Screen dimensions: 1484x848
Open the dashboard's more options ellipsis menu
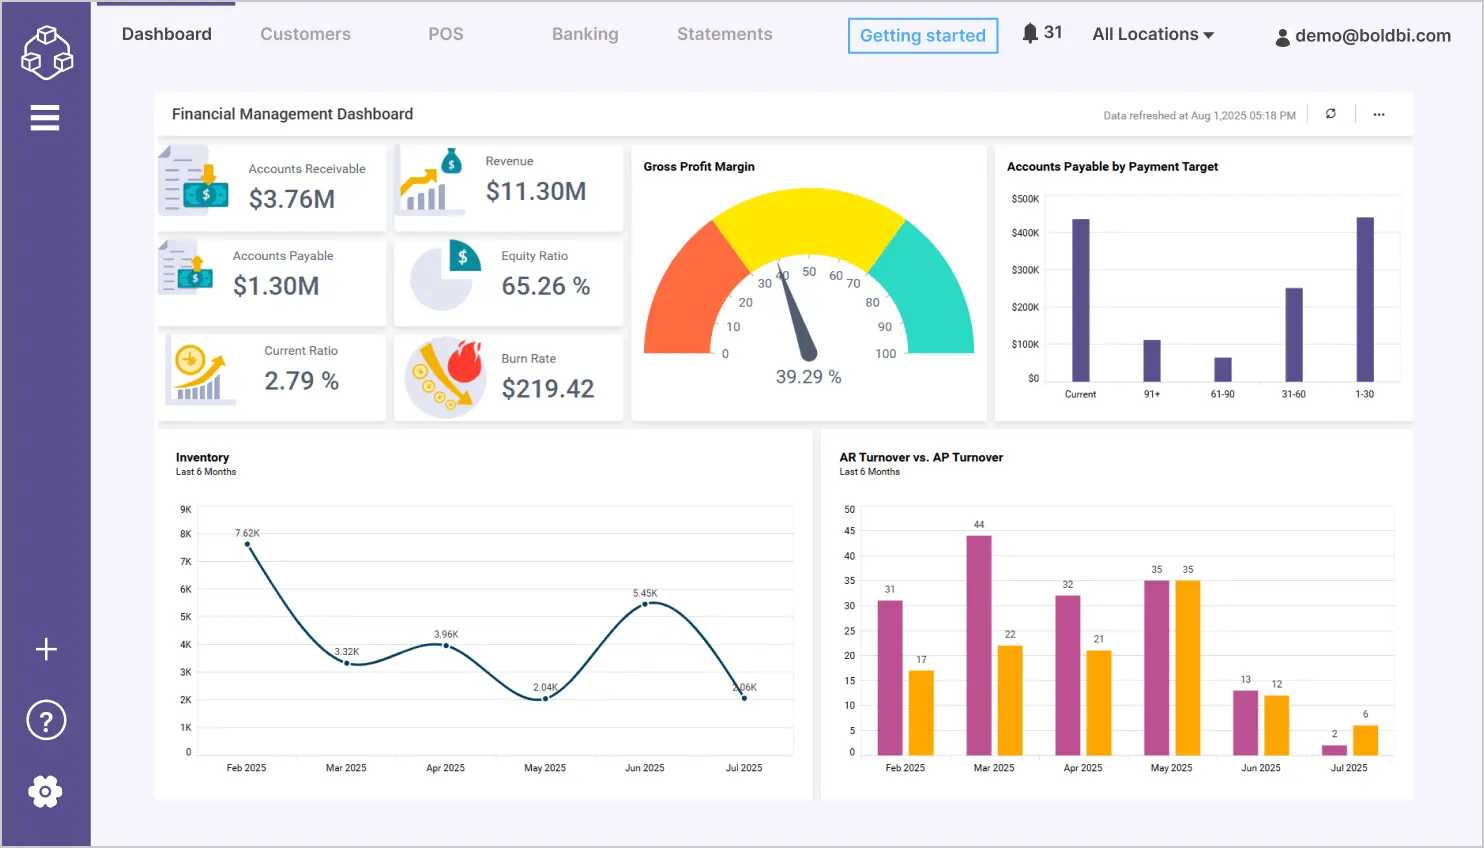1379,115
